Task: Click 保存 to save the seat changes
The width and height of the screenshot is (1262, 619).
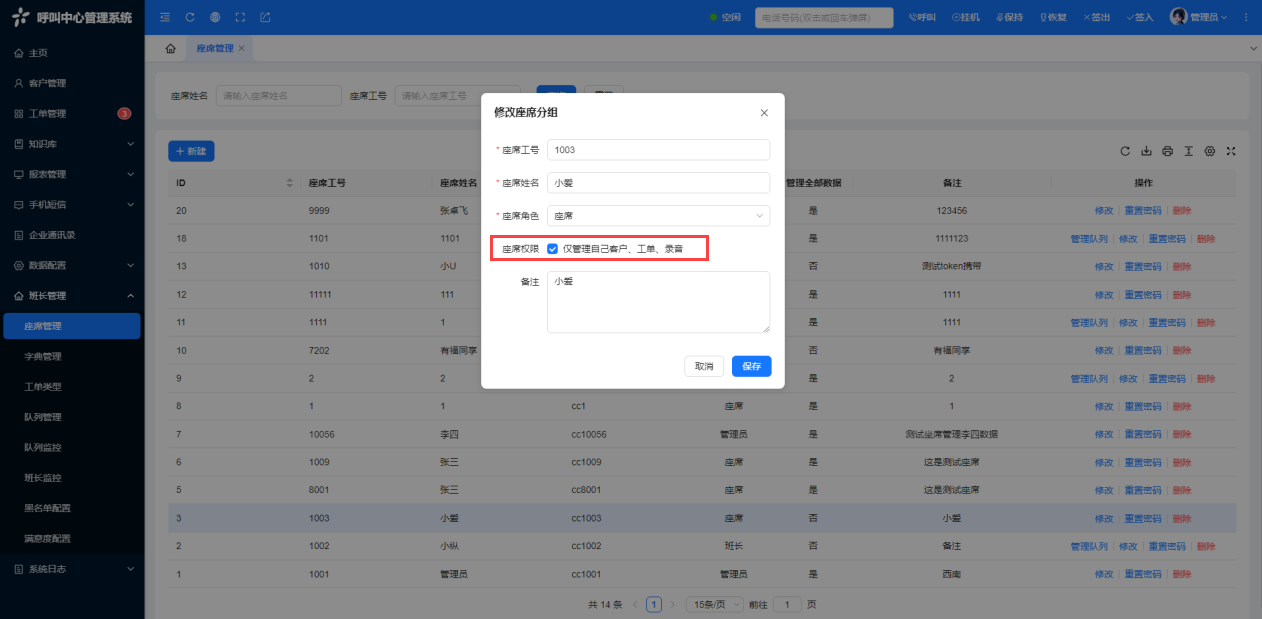Action: (751, 367)
